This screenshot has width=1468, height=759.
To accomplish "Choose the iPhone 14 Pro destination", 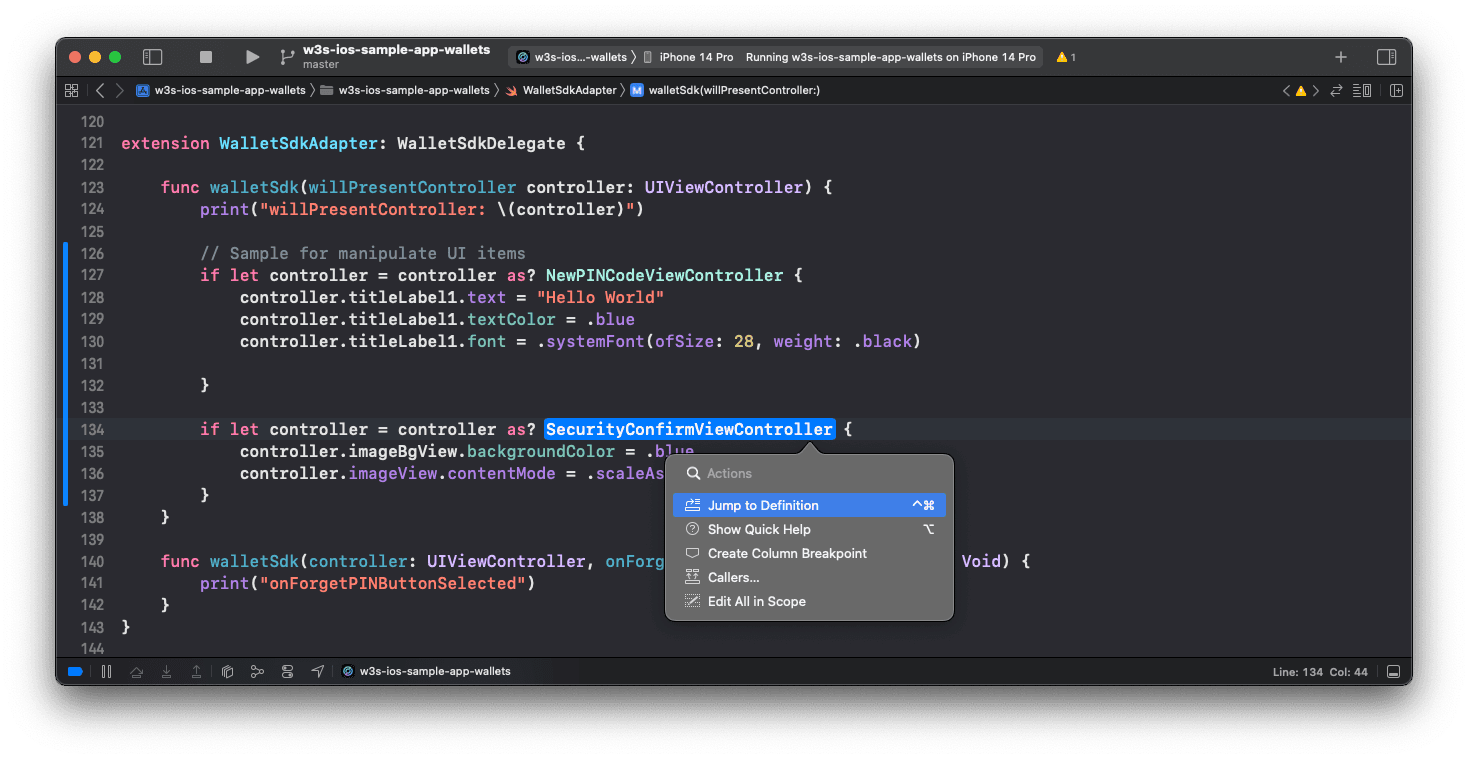I will (688, 57).
